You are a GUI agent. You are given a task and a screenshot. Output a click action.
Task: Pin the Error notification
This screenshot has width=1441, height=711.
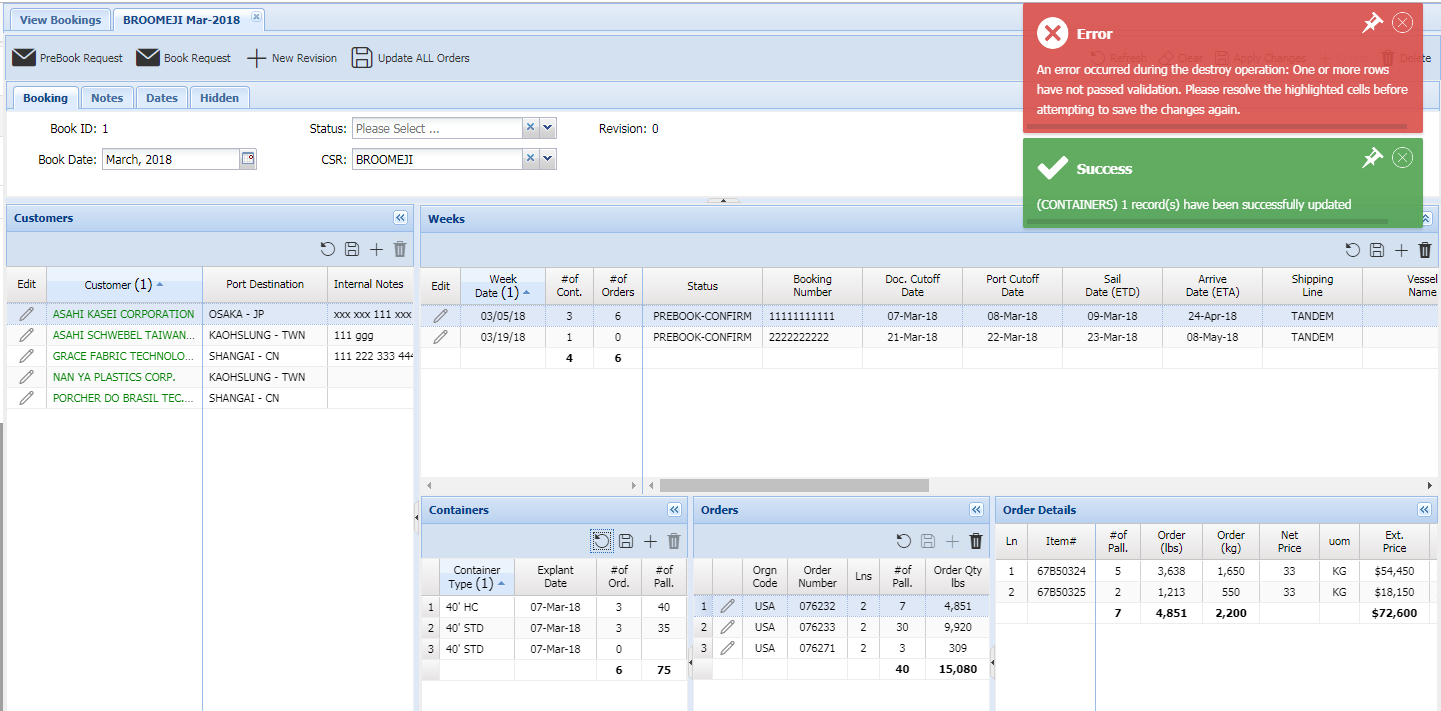point(1372,24)
